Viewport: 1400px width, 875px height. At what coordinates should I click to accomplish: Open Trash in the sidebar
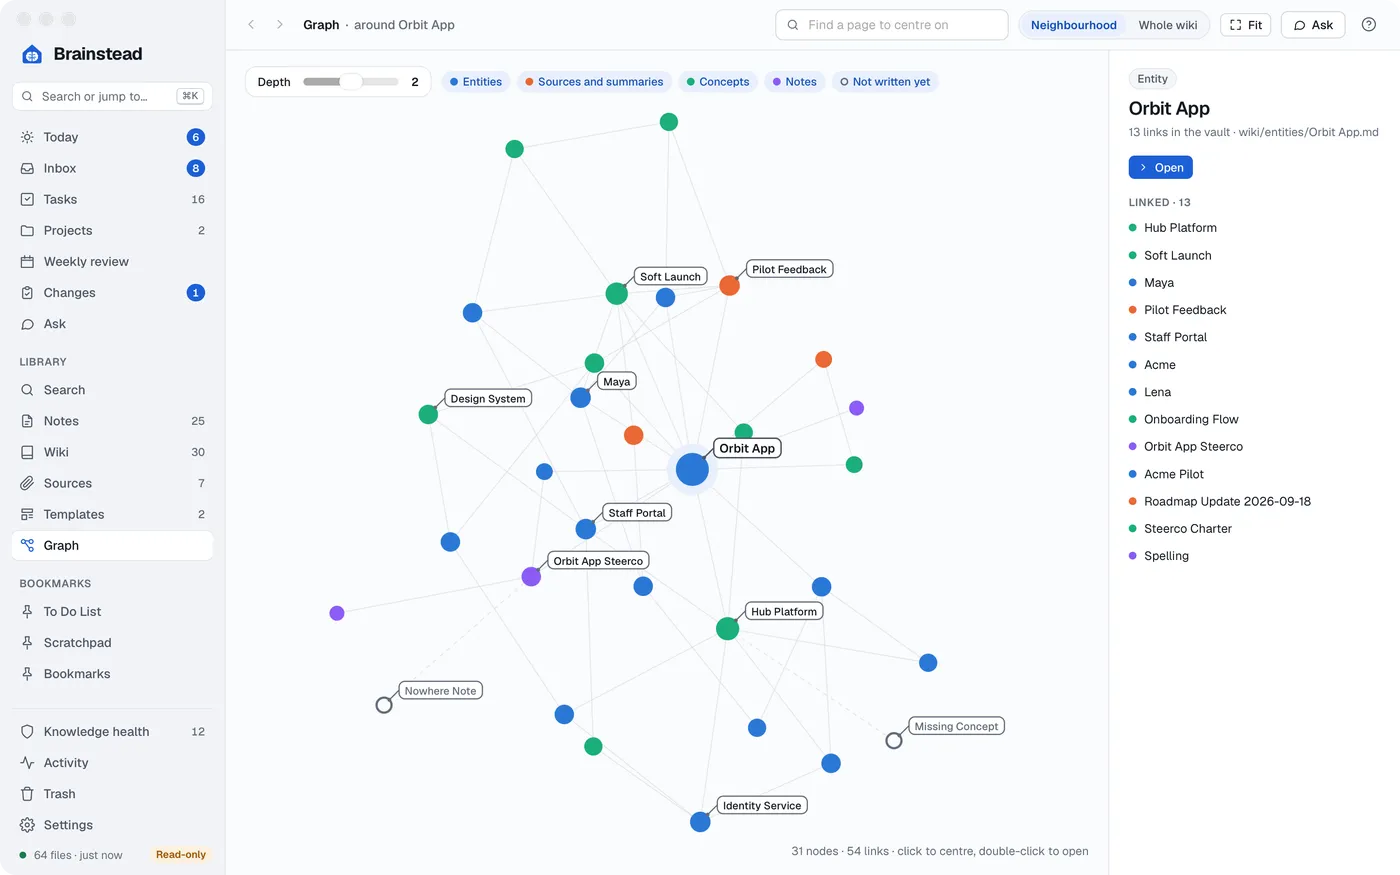click(112, 793)
